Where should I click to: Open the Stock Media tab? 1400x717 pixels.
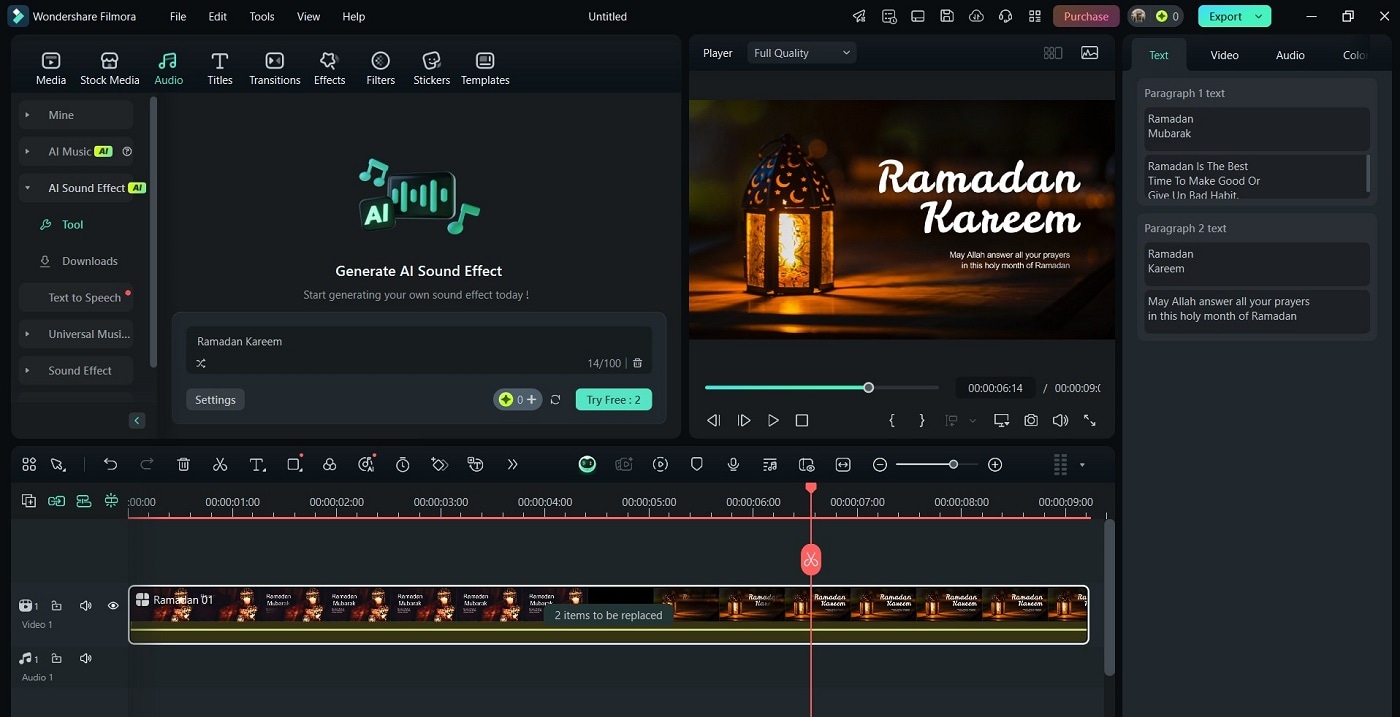pyautogui.click(x=110, y=68)
